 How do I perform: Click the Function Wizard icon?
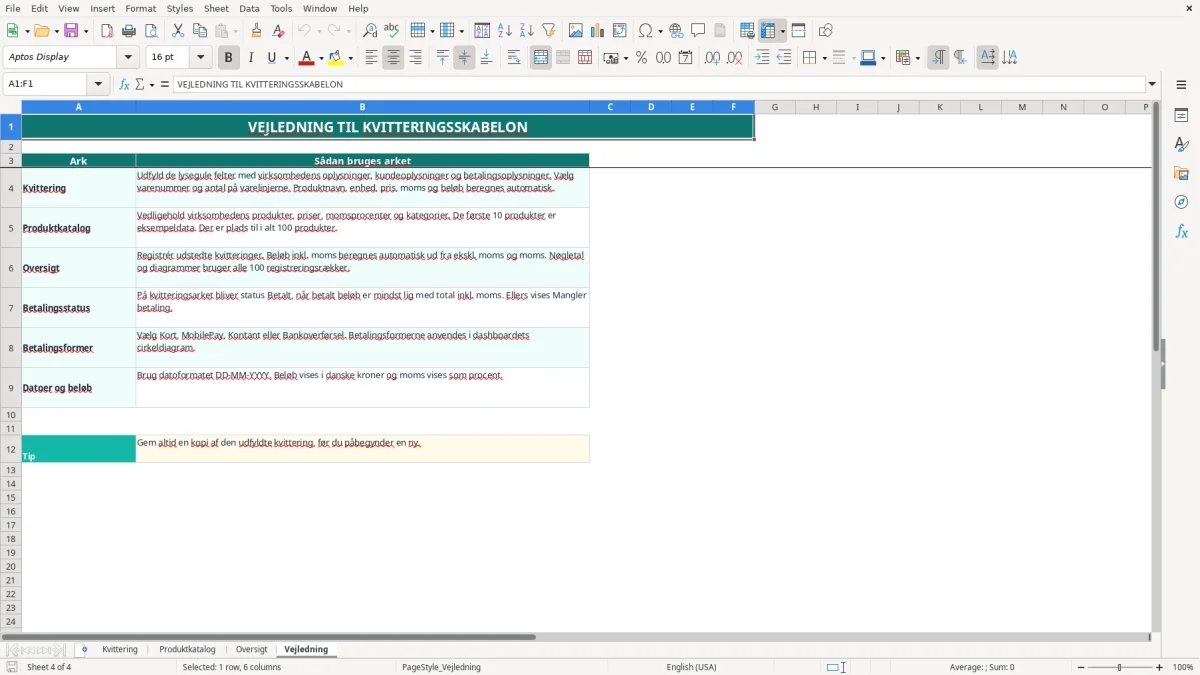(x=124, y=85)
